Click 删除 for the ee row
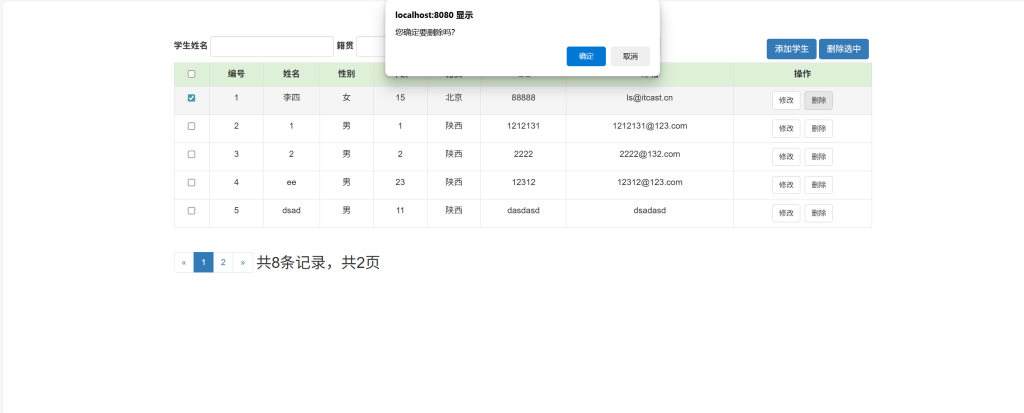The width and height of the screenshot is (1024, 413). pyautogui.click(x=818, y=185)
